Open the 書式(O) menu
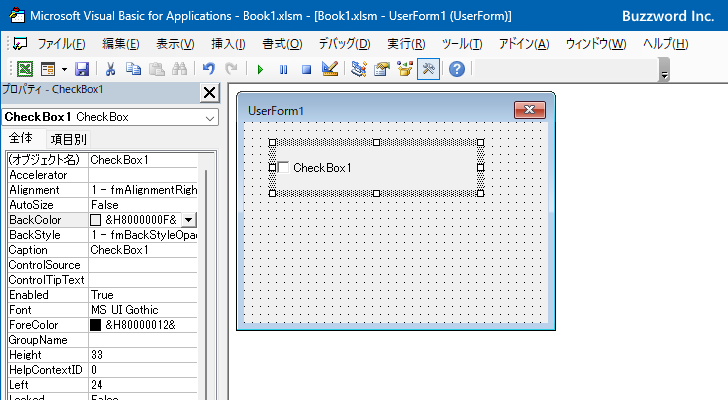The image size is (728, 400). pyautogui.click(x=282, y=44)
